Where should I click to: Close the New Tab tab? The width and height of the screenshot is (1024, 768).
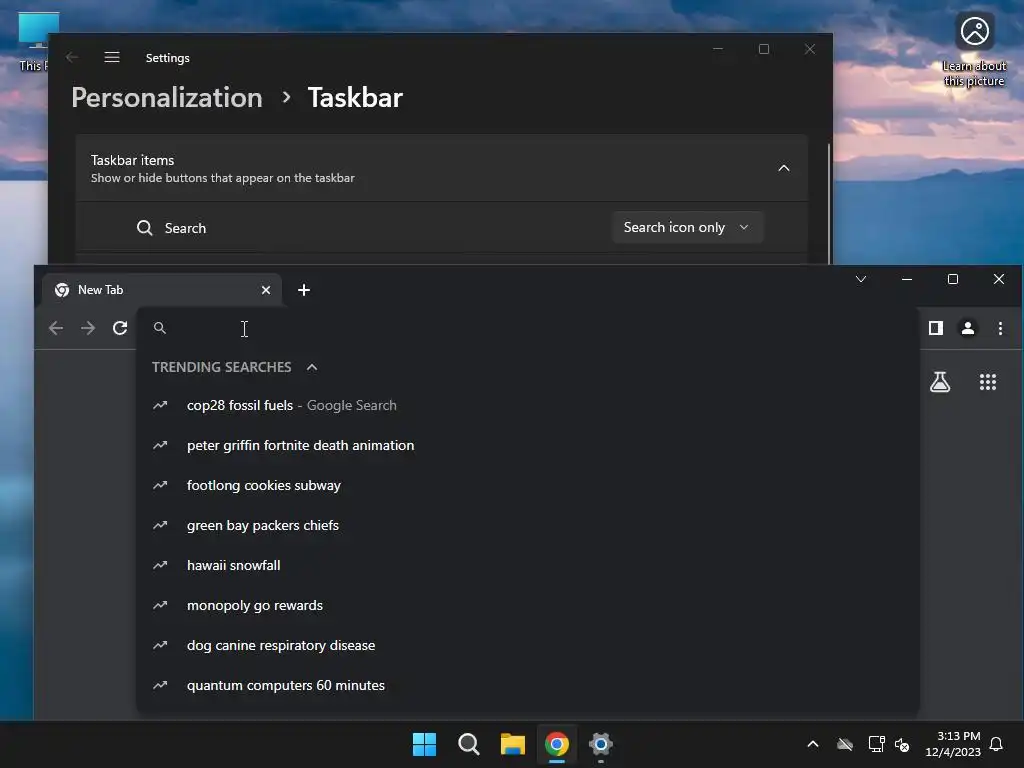266,290
